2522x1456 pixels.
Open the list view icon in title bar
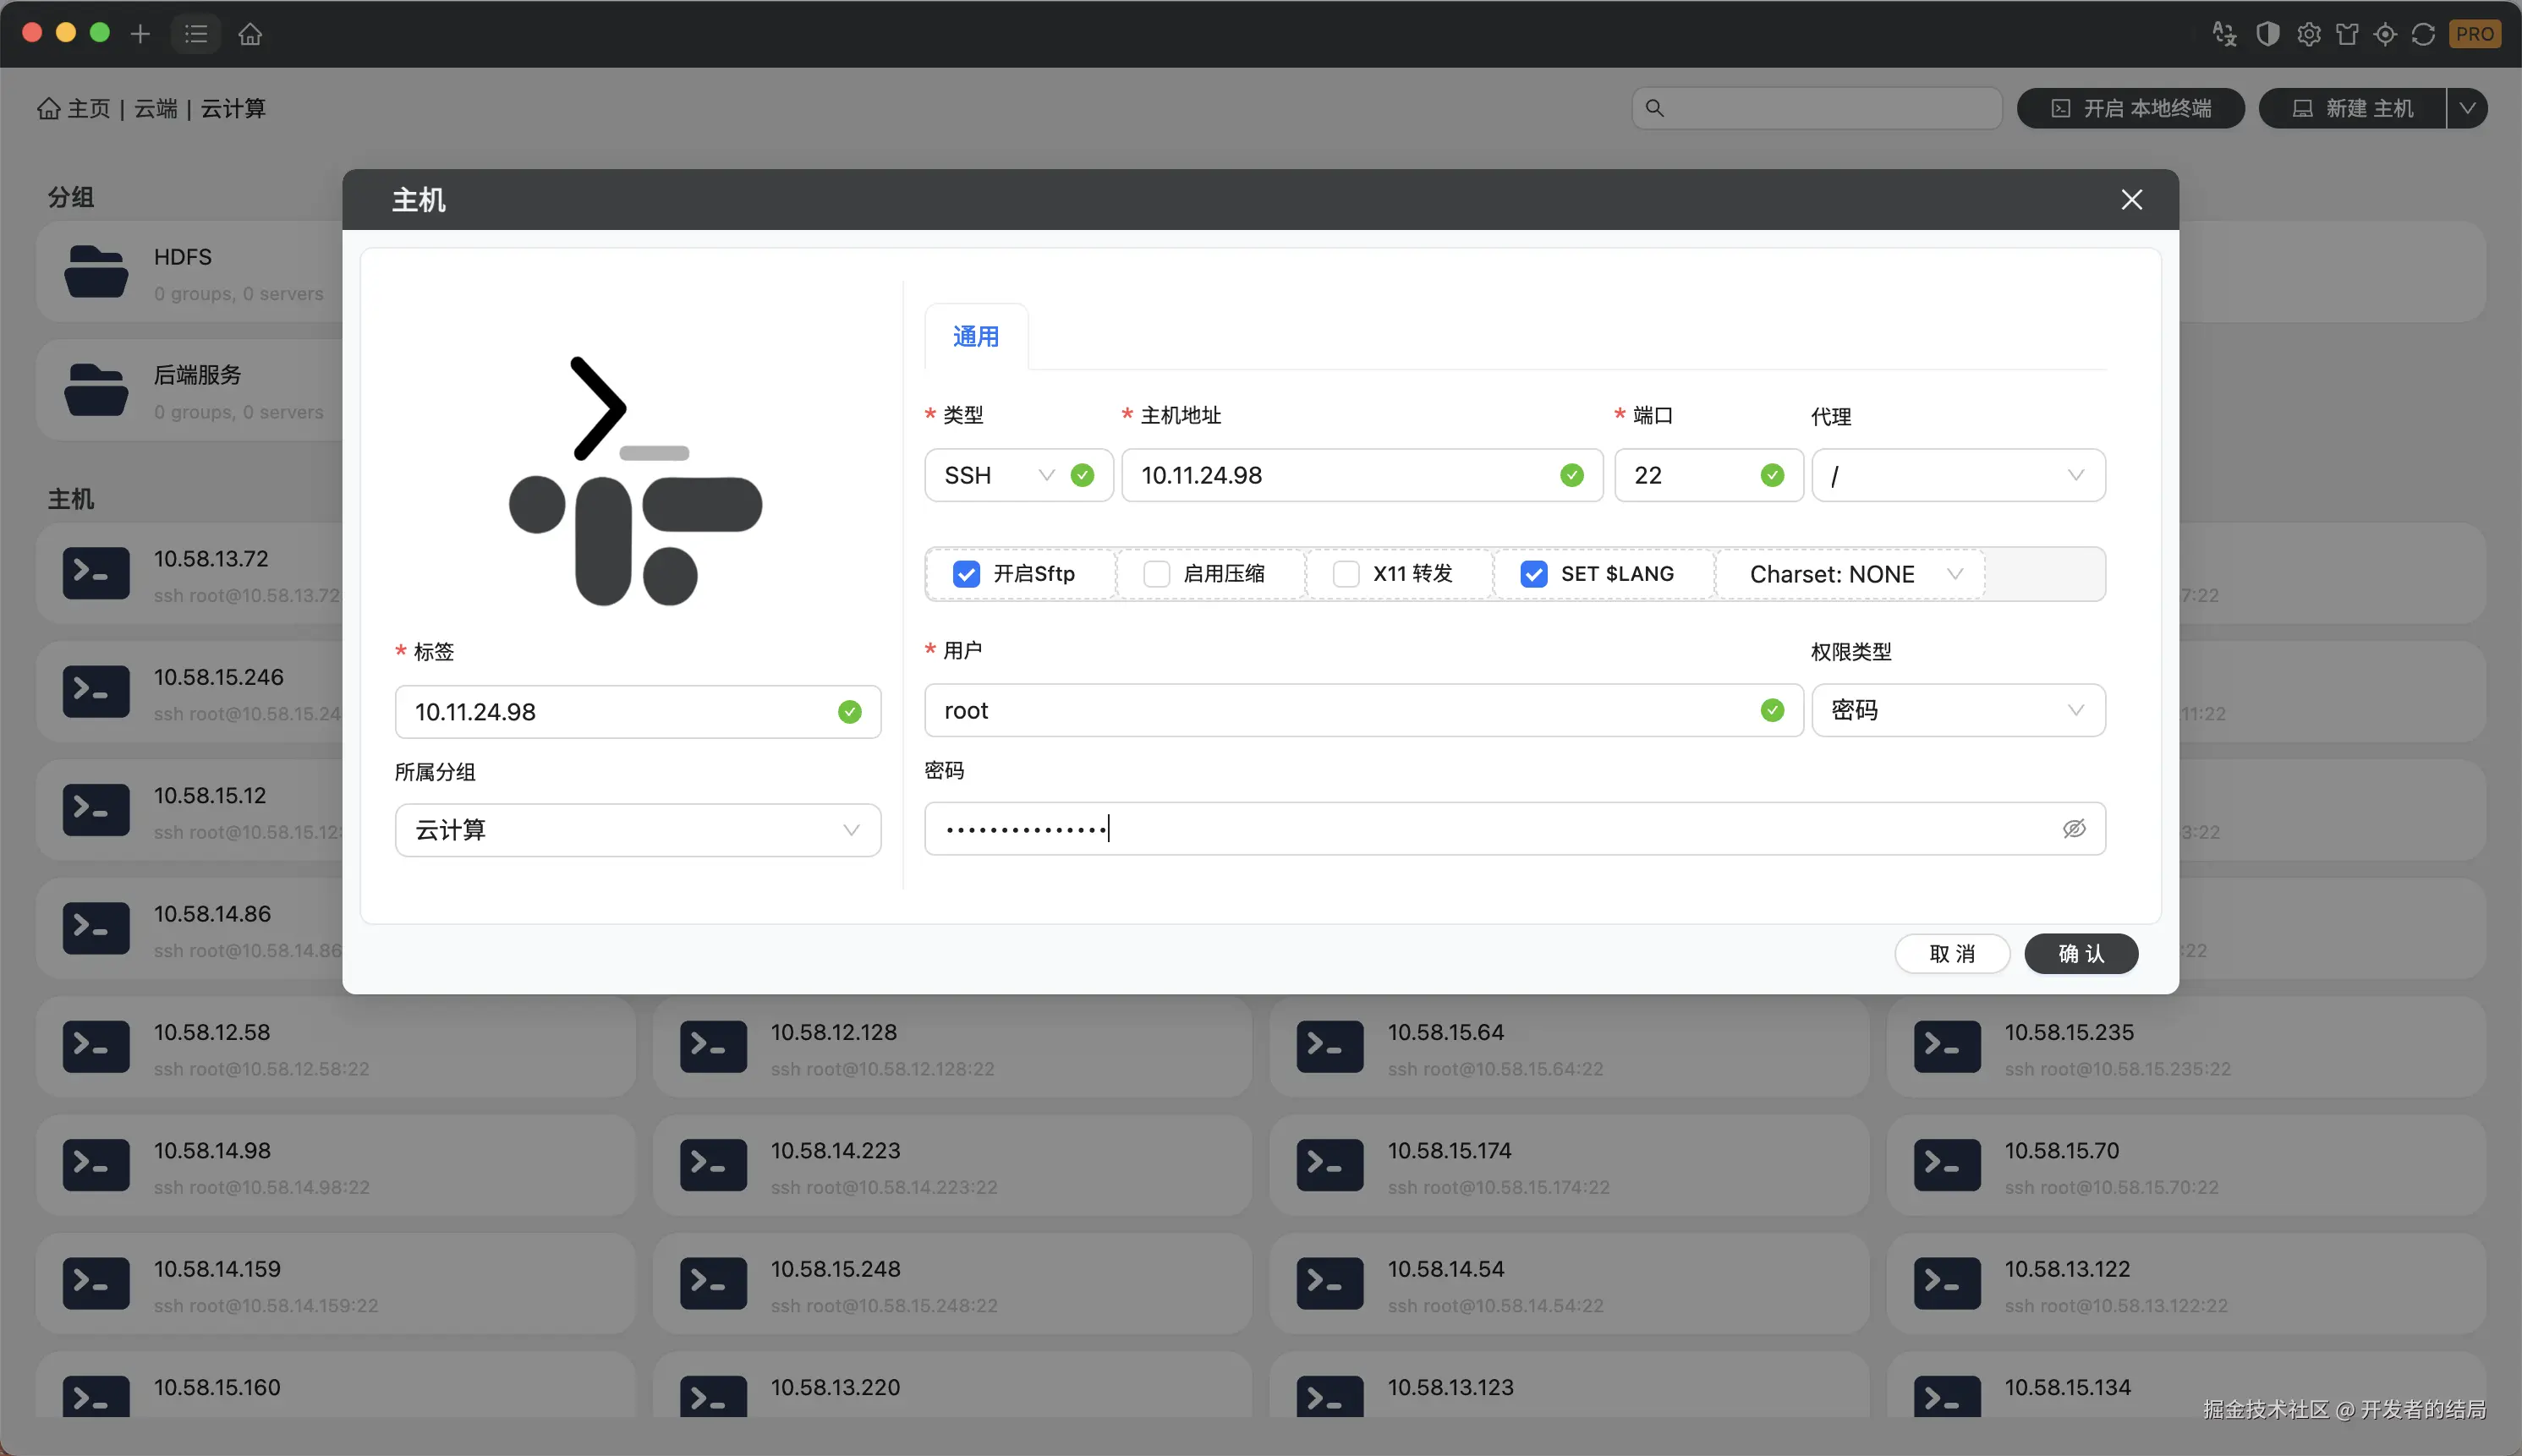point(196,34)
